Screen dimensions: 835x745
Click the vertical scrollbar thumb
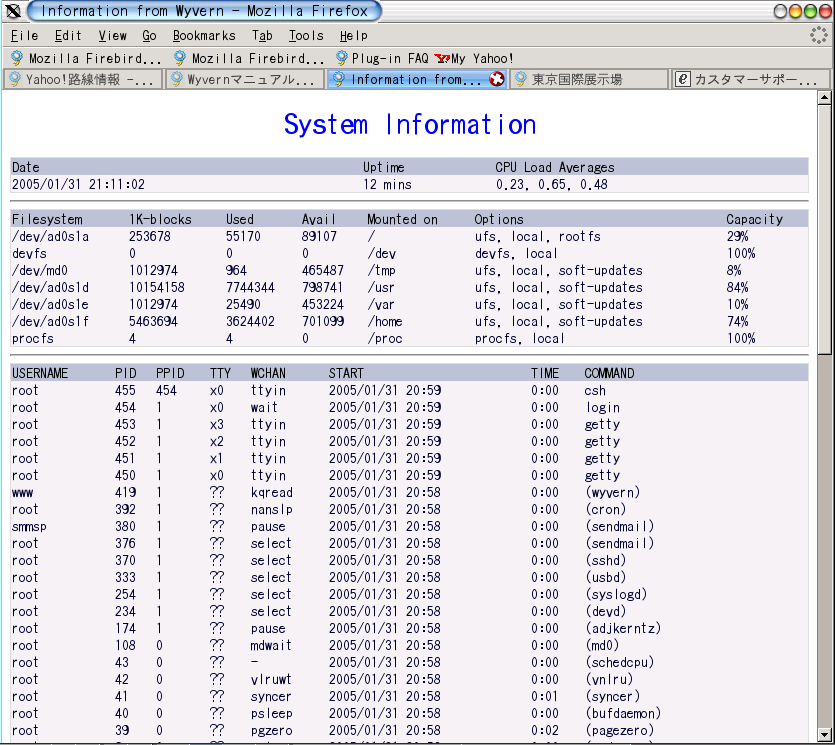pos(824,229)
